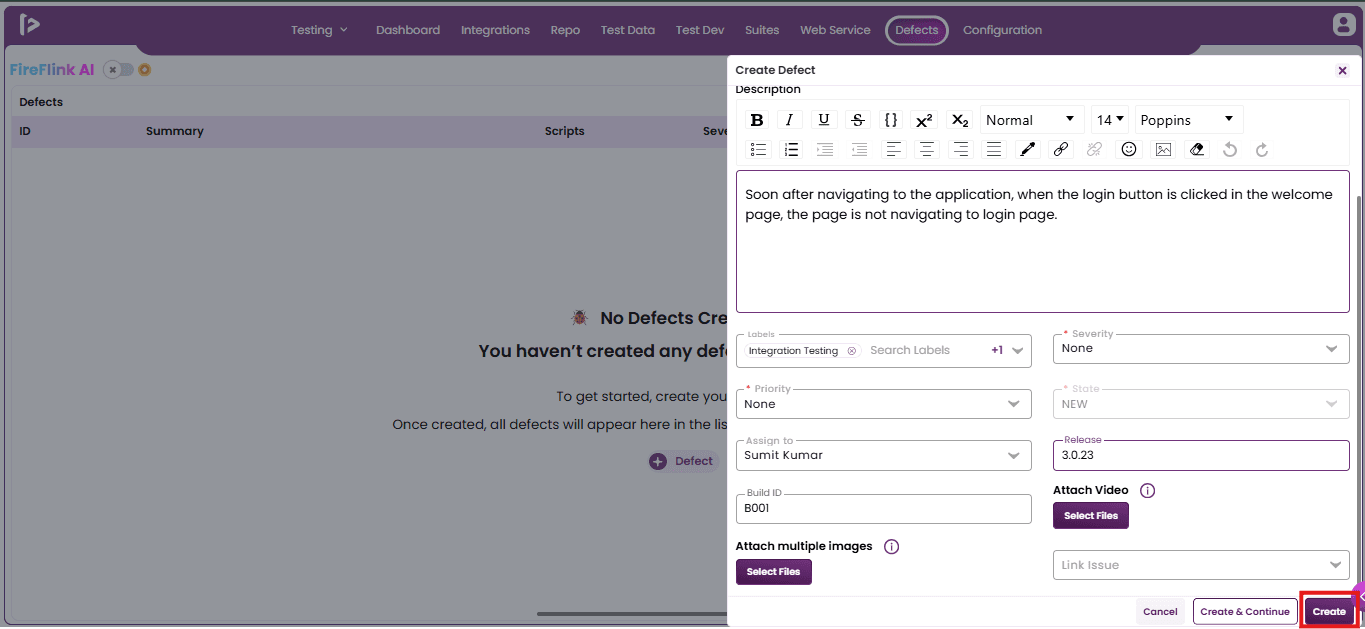This screenshot has height=629, width=1365.
Task: Apply strikethrough in the description editor
Action: (858, 120)
